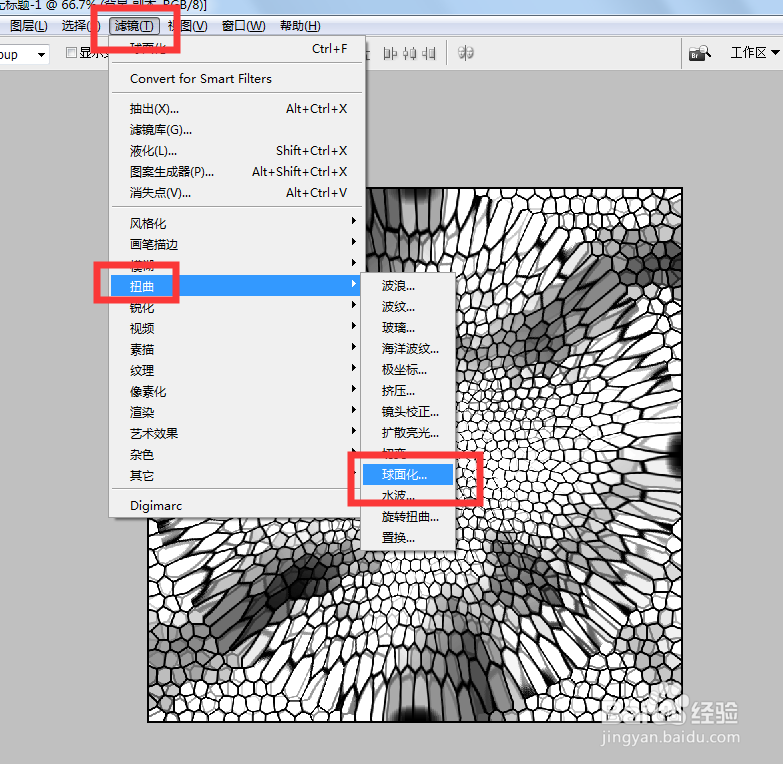Screen dimensions: 783x764
Task: Expand the 杂色 submenu
Action: (237, 454)
